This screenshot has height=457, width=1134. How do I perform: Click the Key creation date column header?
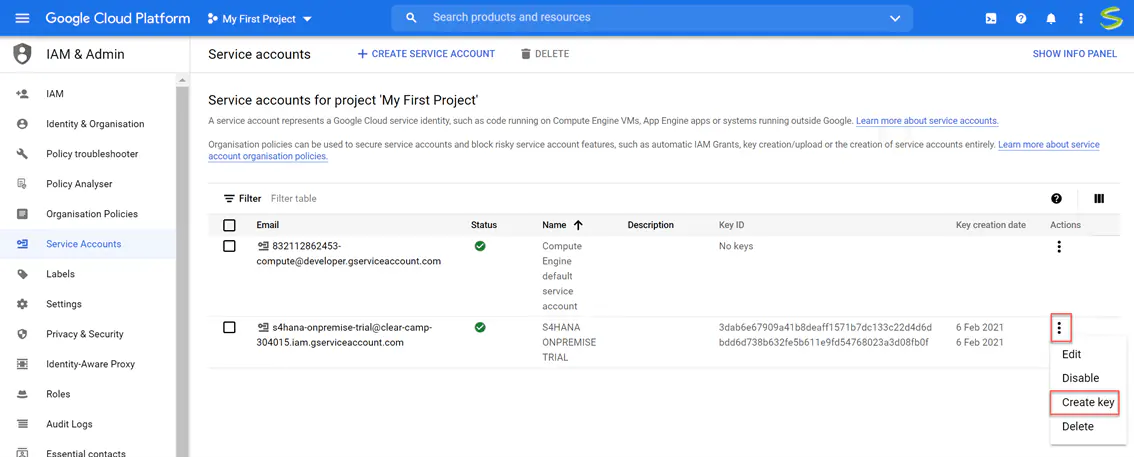991,225
